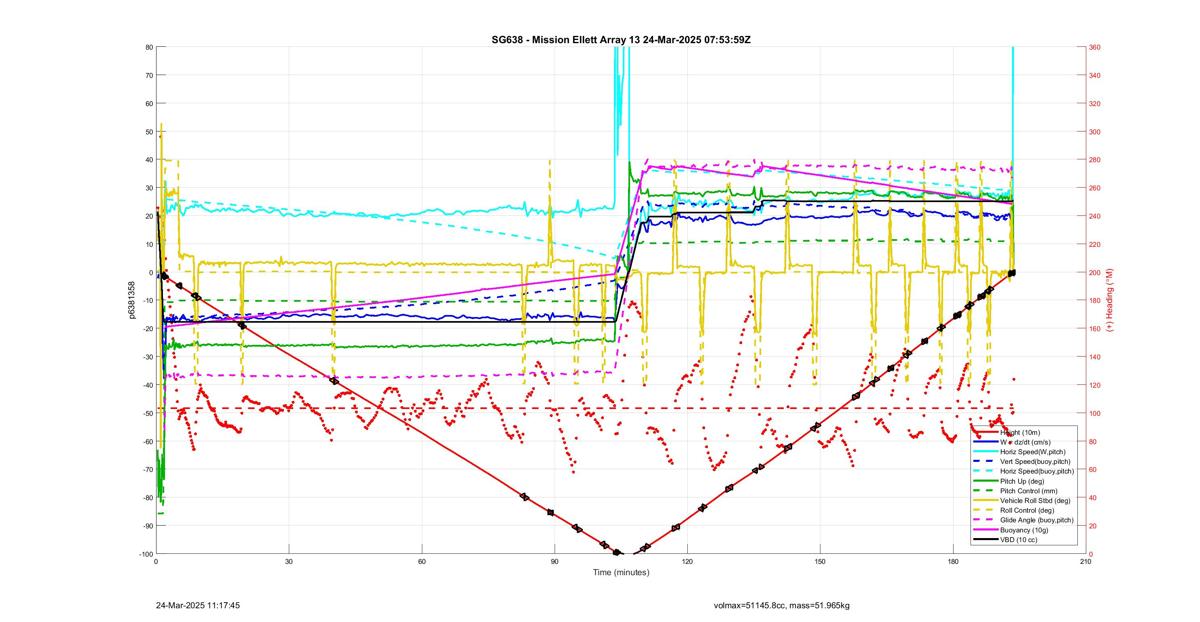This screenshot has height=622, width=1200.
Task: Click right heading axis tick '300'
Action: (x=1095, y=132)
